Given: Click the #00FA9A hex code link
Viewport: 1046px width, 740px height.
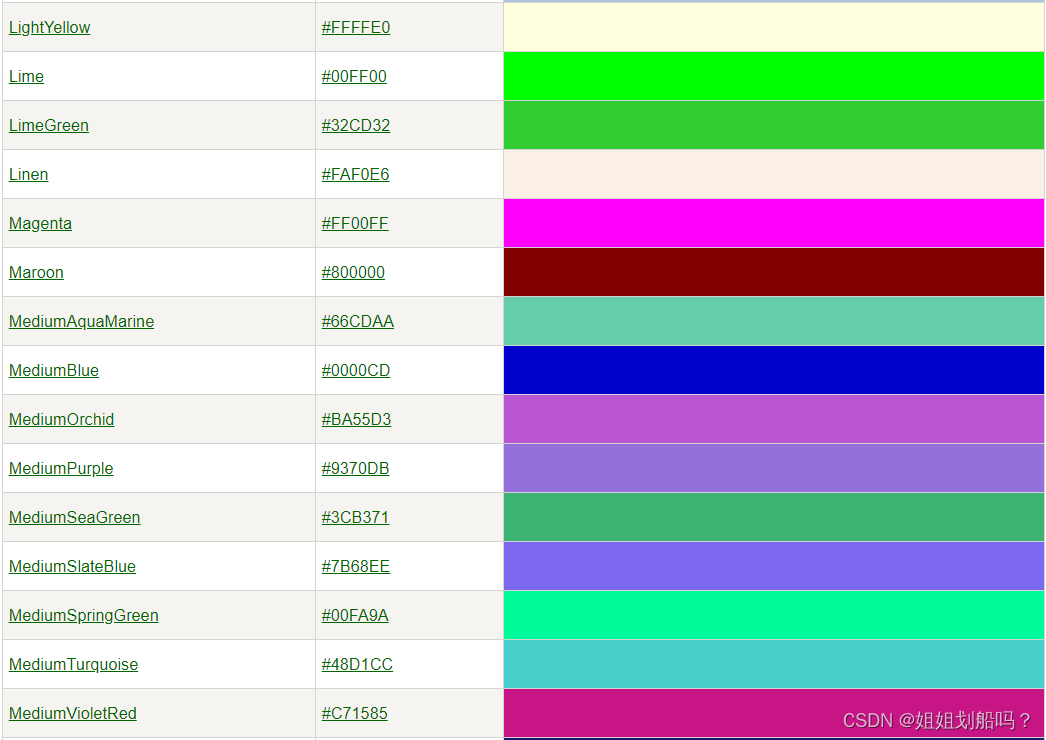Looking at the screenshot, I should pos(355,616).
